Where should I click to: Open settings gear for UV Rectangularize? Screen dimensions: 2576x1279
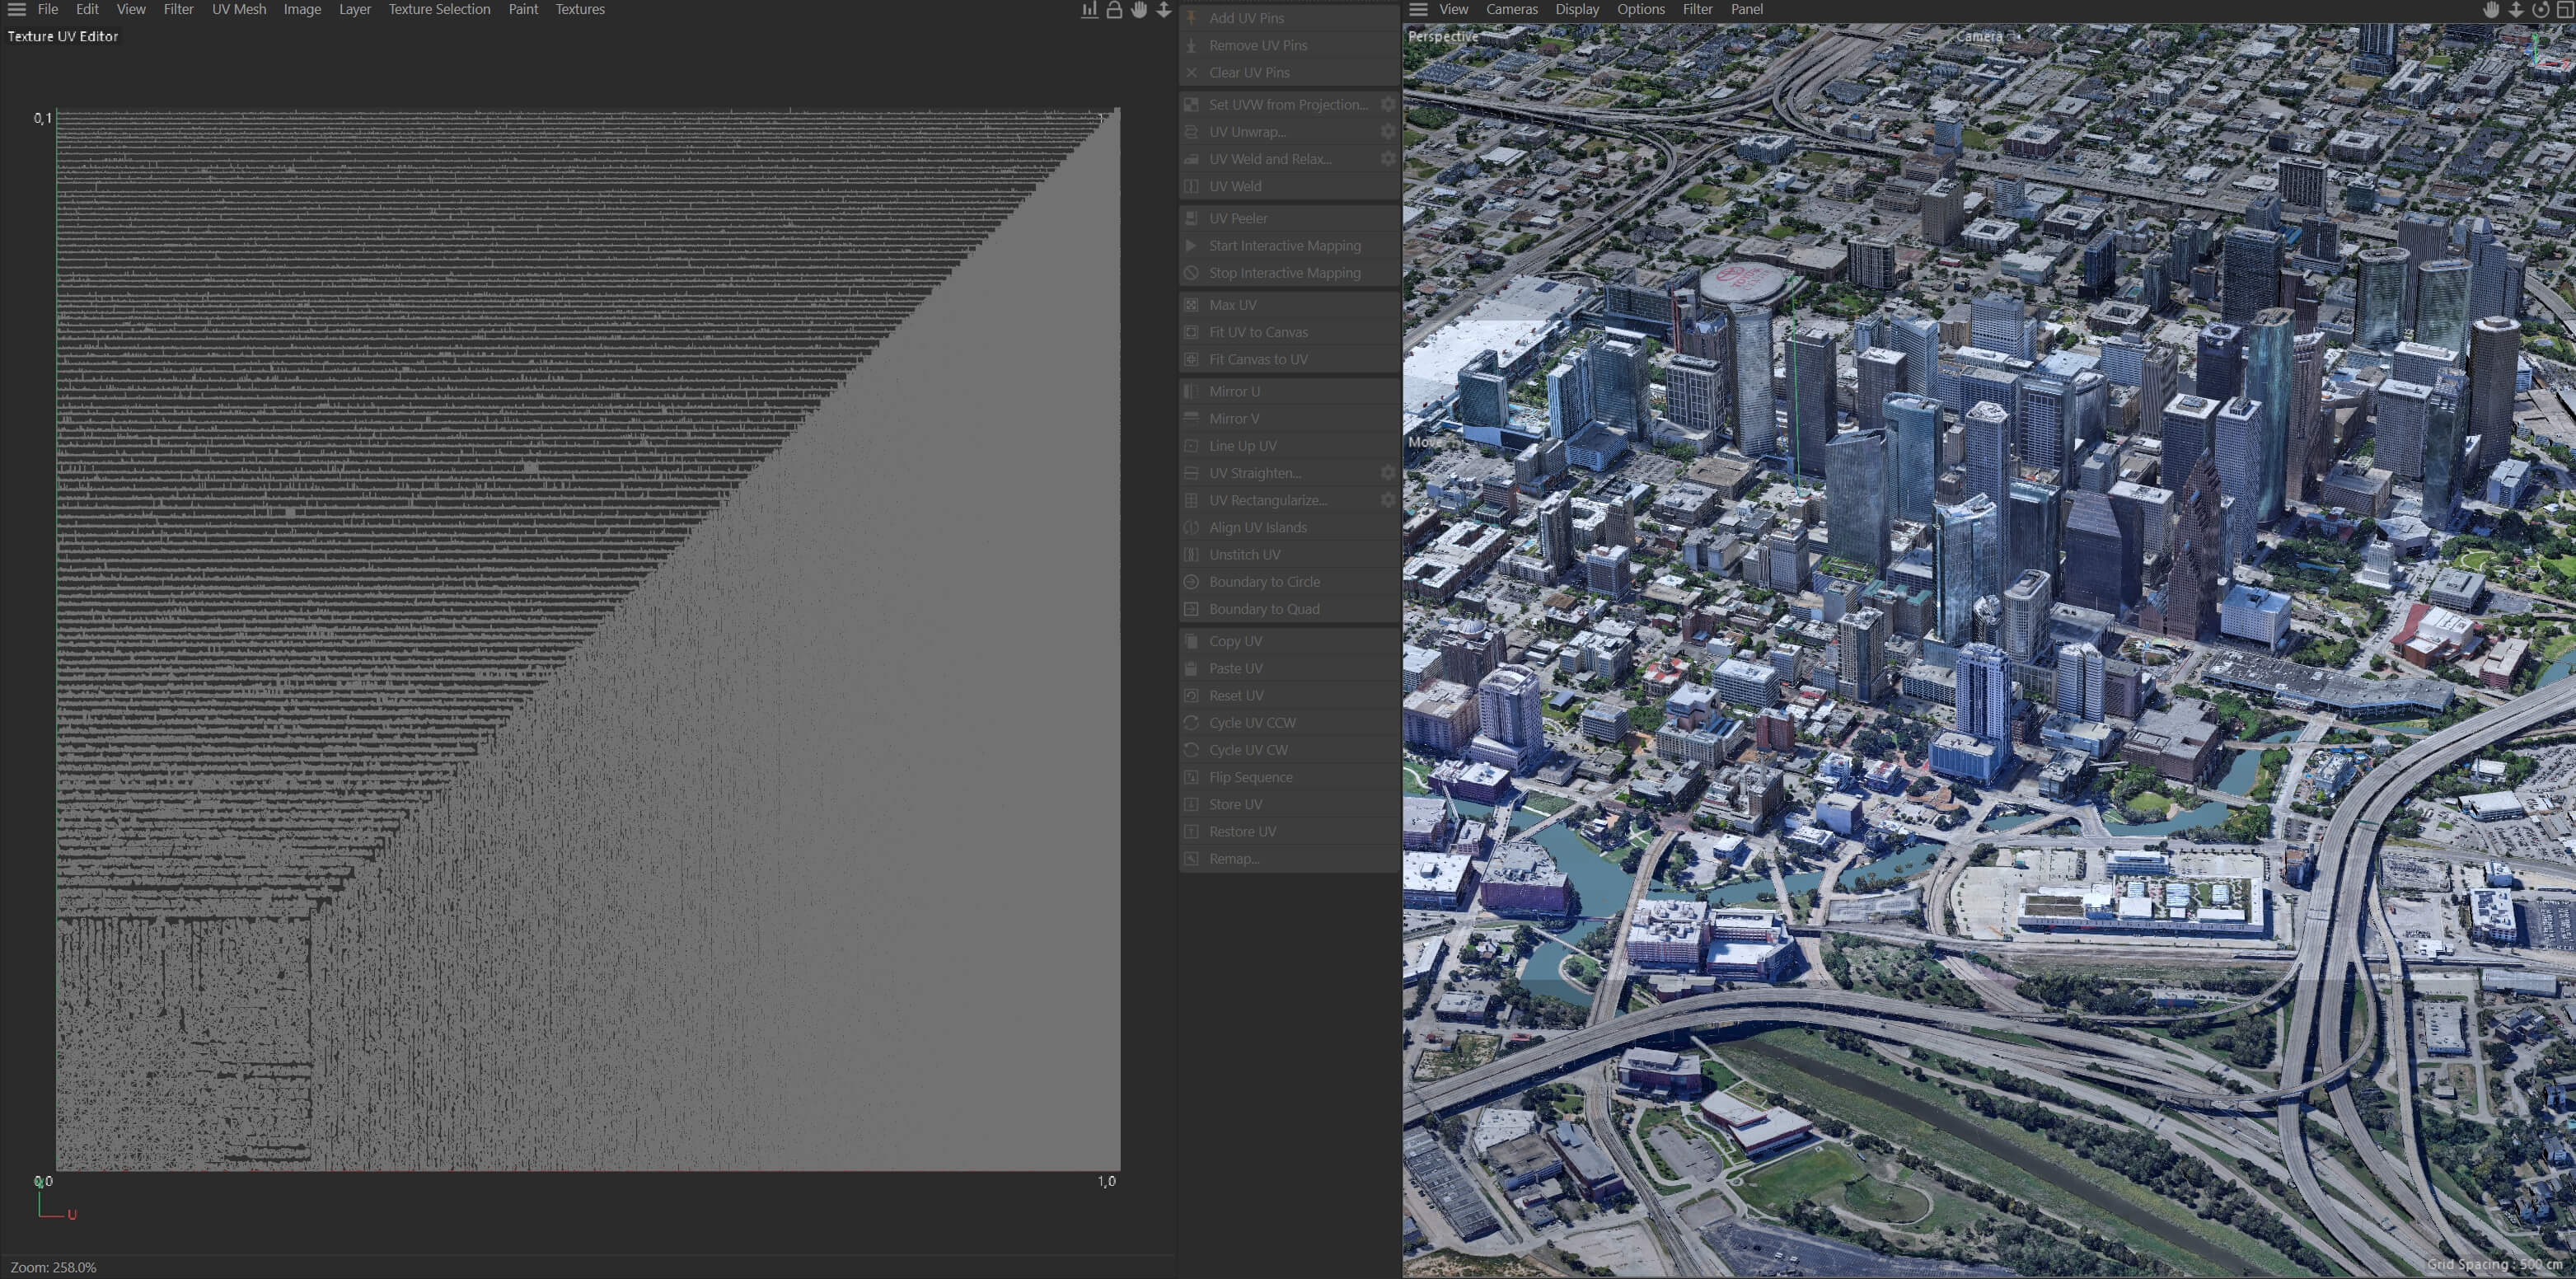pyautogui.click(x=1388, y=499)
